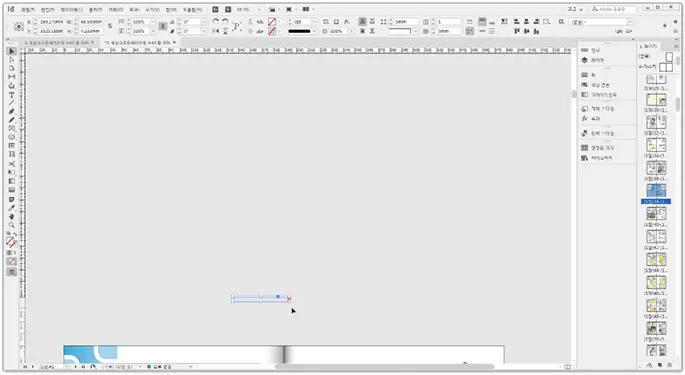The image size is (685, 375).
Task: Select the Rectangle Frame tool
Action: point(12,128)
